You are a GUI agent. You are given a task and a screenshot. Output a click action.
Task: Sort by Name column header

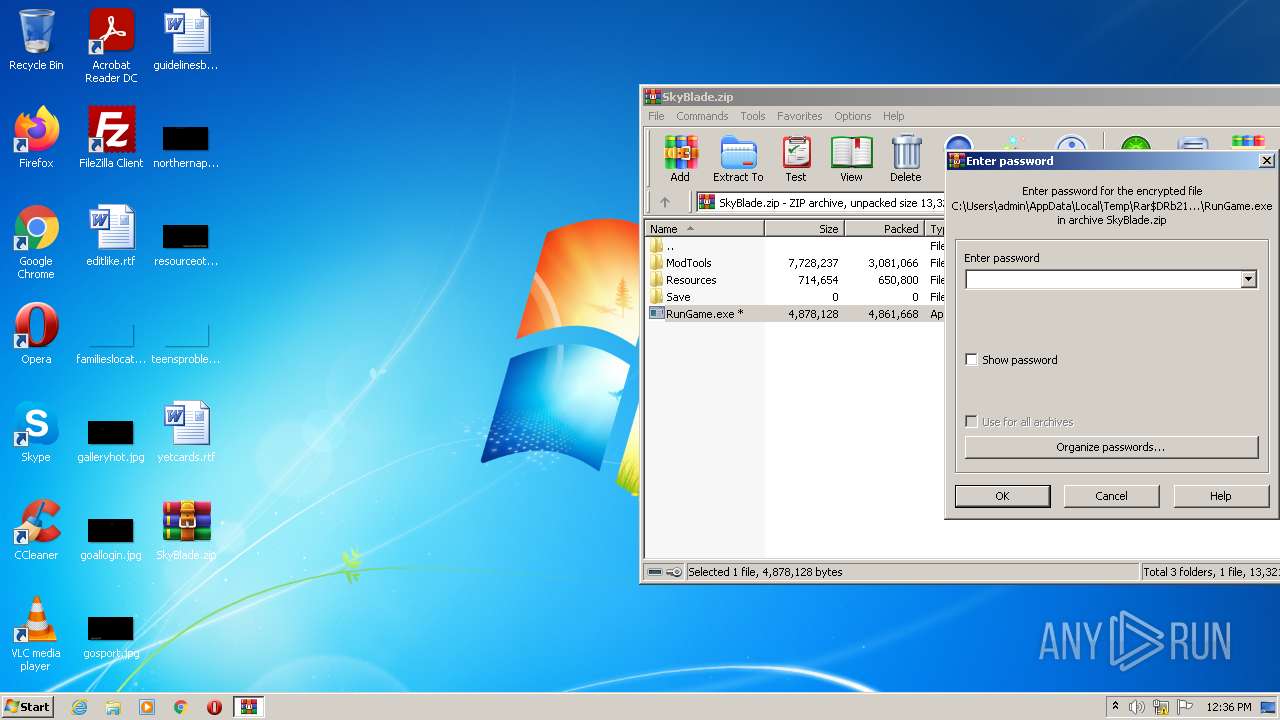pos(704,229)
